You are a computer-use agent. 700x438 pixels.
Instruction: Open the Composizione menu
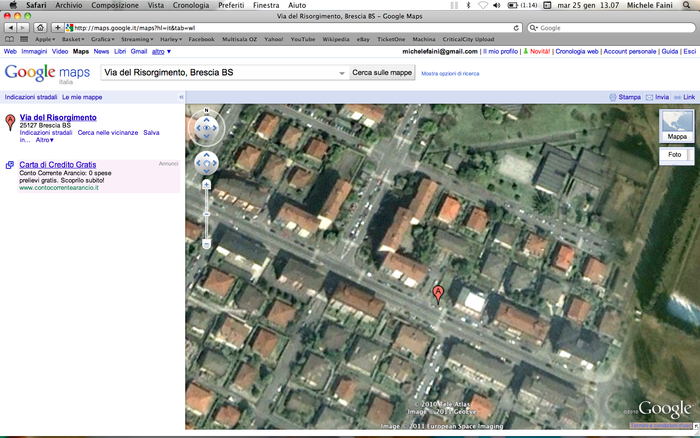[115, 5]
